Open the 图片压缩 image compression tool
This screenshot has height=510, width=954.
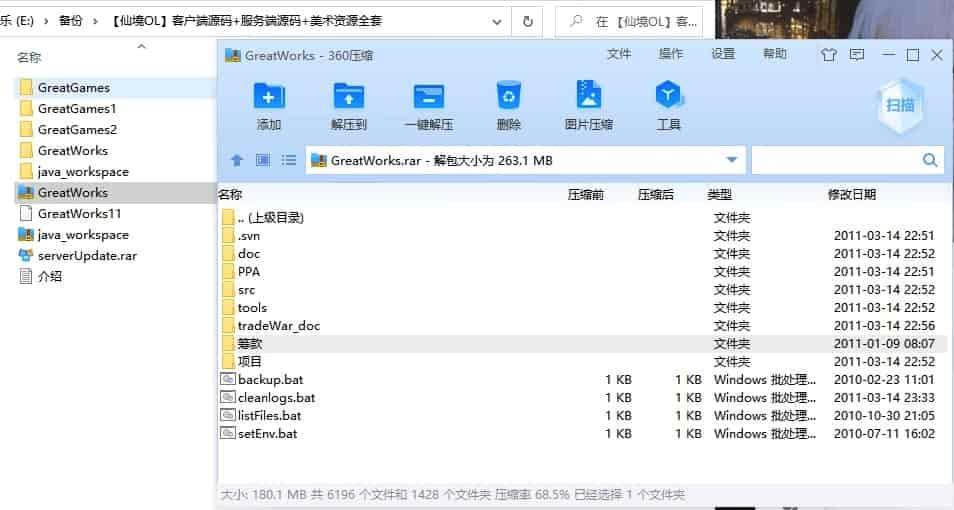click(x=588, y=96)
